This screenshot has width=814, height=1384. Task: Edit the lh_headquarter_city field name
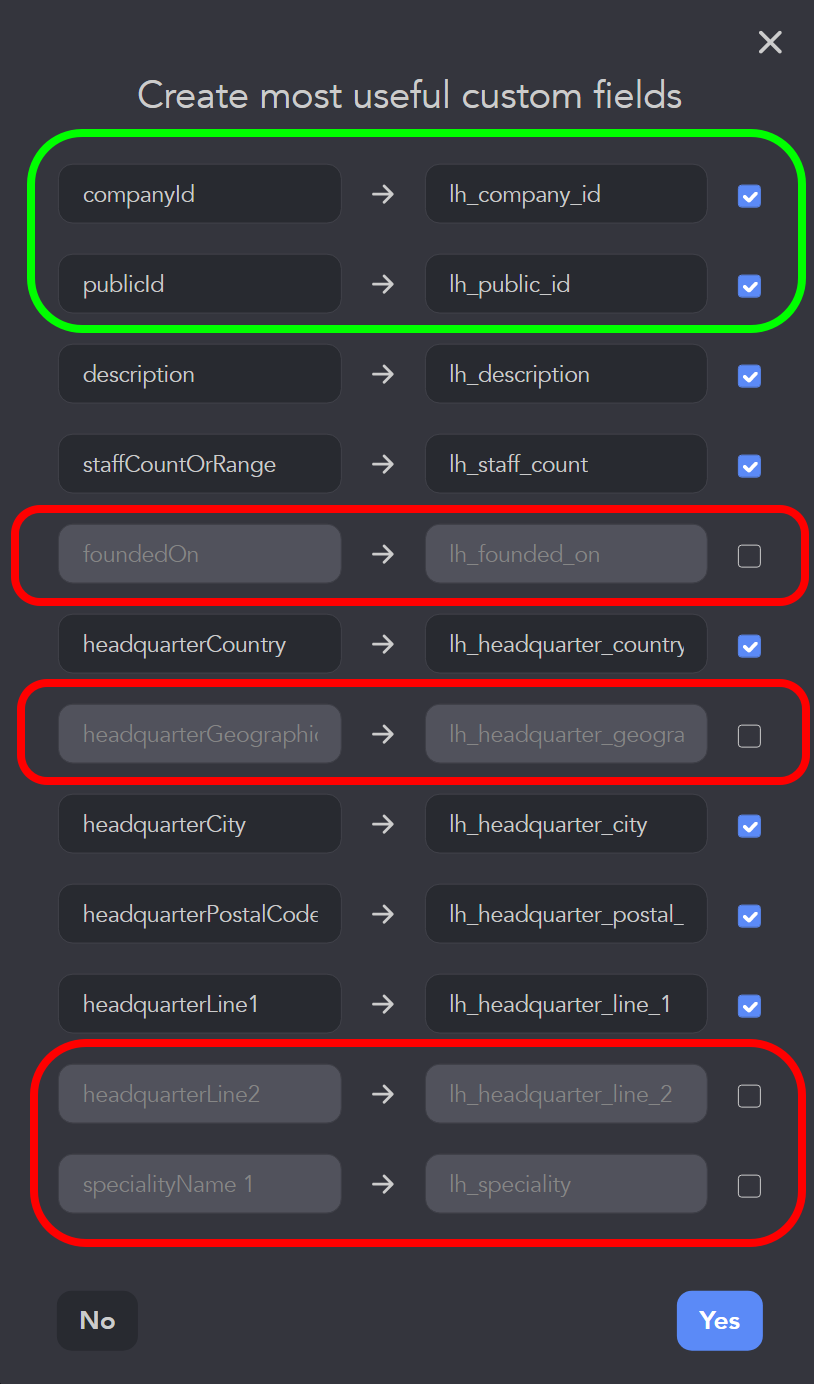(x=566, y=824)
